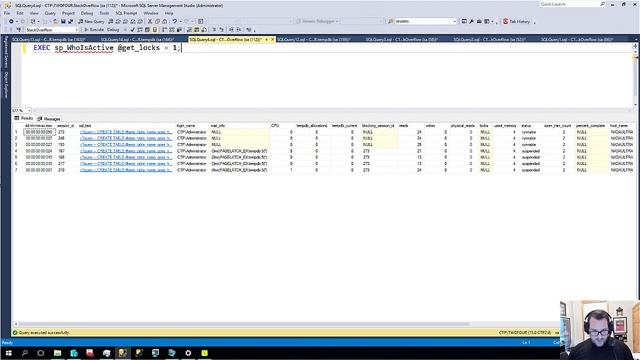The image size is (640, 360).
Task: Click the Uncomment Lines icon
Action: 222,30
